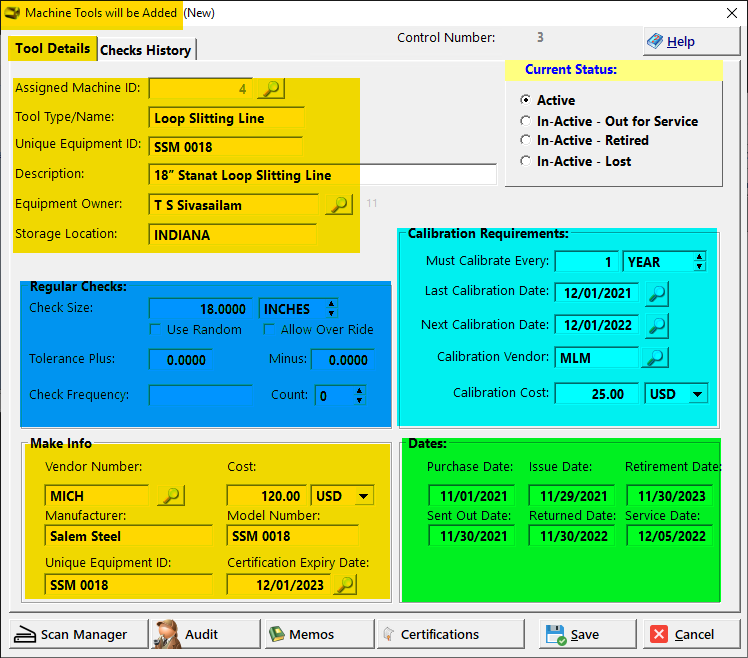The width and height of the screenshot is (748, 658).
Task: Select In-Active - Out for Service option
Action: click(x=526, y=121)
